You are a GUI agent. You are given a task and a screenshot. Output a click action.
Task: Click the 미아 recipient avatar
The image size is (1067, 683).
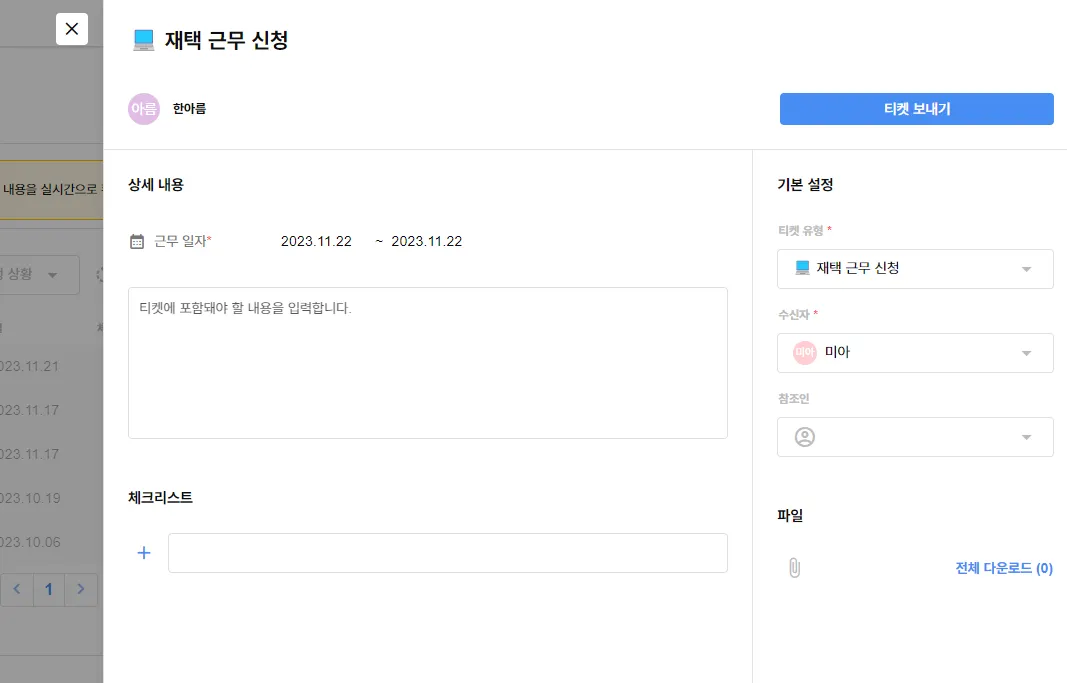(805, 353)
